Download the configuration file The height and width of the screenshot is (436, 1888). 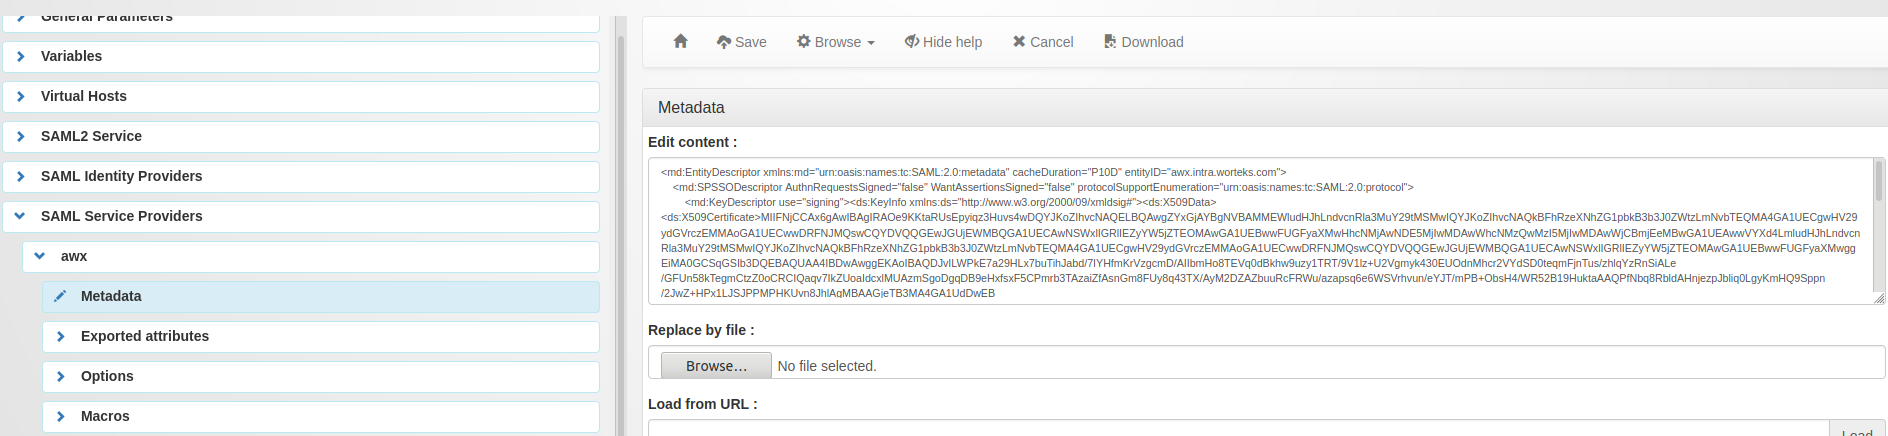1144,42
